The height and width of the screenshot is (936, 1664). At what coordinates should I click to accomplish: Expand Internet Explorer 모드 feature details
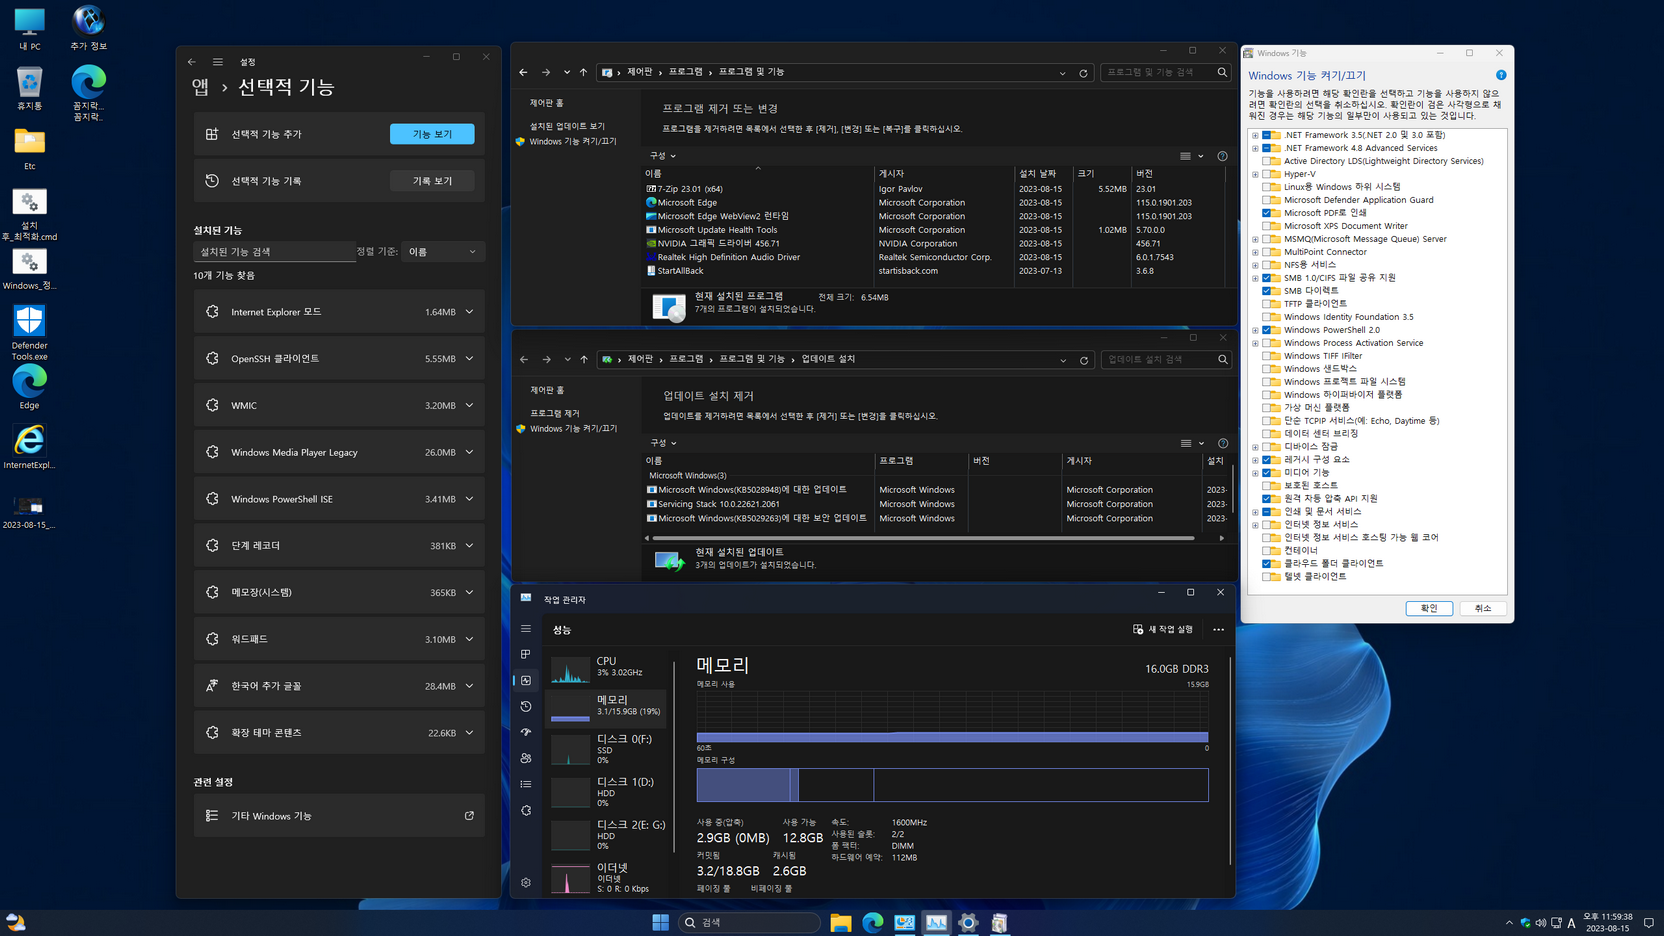coord(469,312)
